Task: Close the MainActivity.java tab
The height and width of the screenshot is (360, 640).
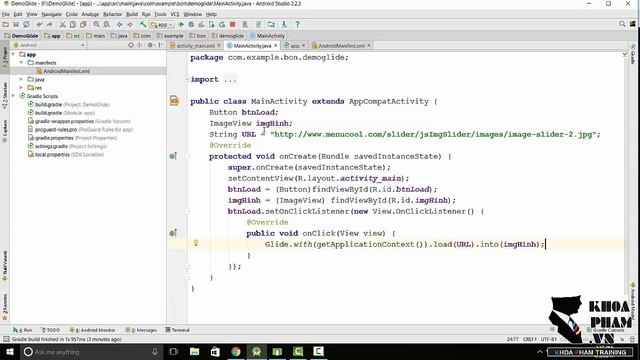Action: point(276,46)
